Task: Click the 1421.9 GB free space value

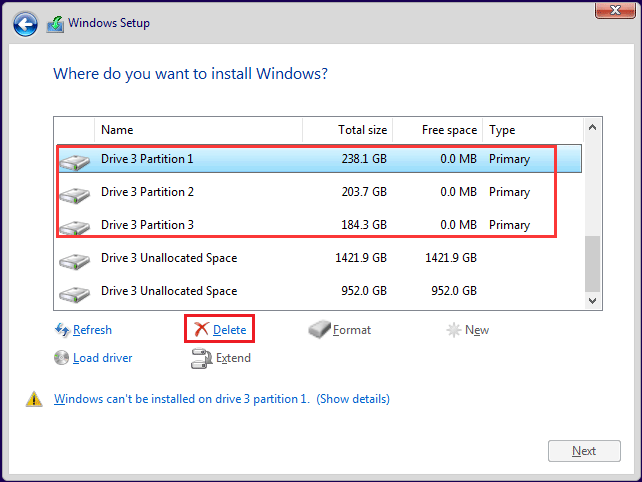Action: 451,258
